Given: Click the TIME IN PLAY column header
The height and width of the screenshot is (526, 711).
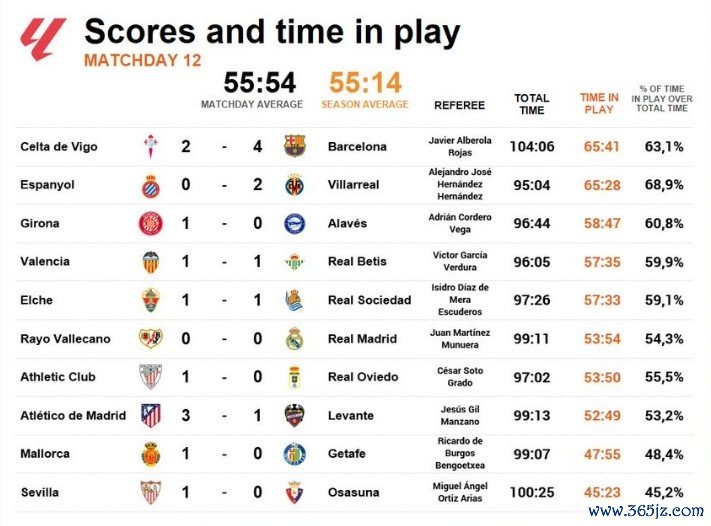Looking at the screenshot, I should tap(599, 103).
